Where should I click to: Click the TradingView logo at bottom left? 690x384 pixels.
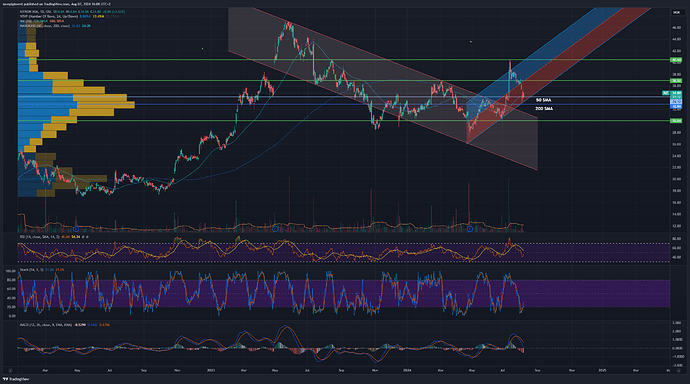tap(16, 379)
